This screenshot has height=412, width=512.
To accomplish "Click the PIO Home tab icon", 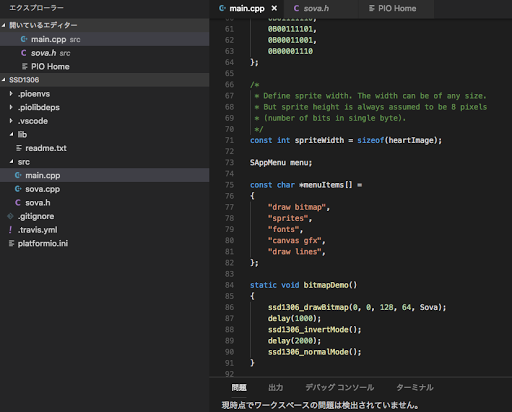I will click(x=372, y=8).
